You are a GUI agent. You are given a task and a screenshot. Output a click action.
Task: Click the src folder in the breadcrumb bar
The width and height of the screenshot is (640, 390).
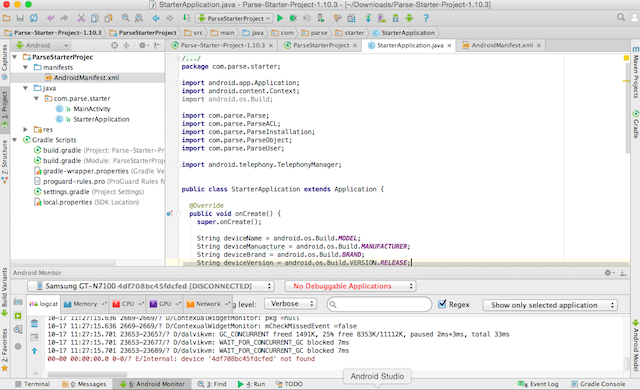(194, 33)
